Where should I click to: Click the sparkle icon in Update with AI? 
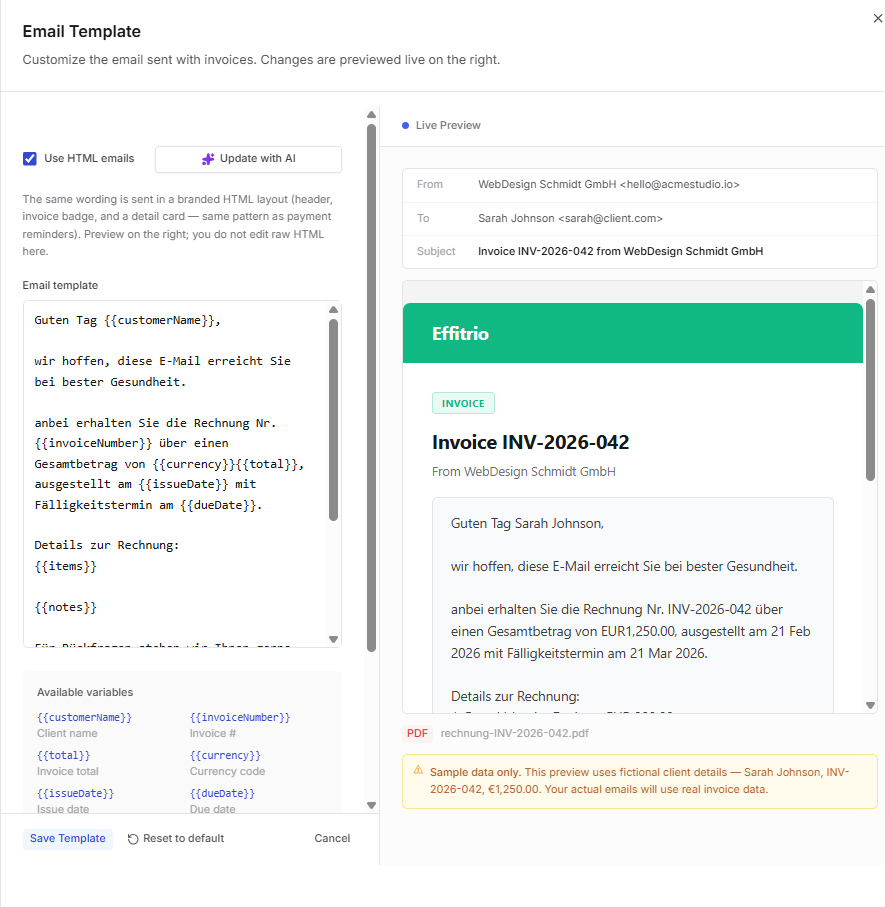tap(208, 159)
